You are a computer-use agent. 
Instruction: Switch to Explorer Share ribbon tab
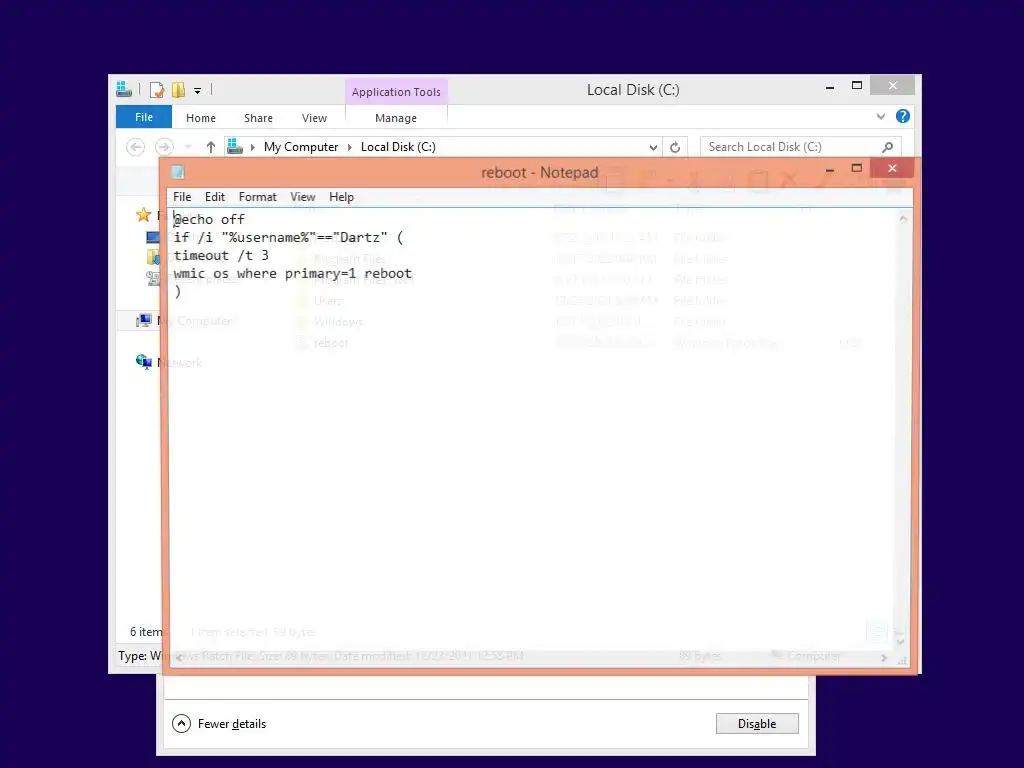(x=258, y=118)
